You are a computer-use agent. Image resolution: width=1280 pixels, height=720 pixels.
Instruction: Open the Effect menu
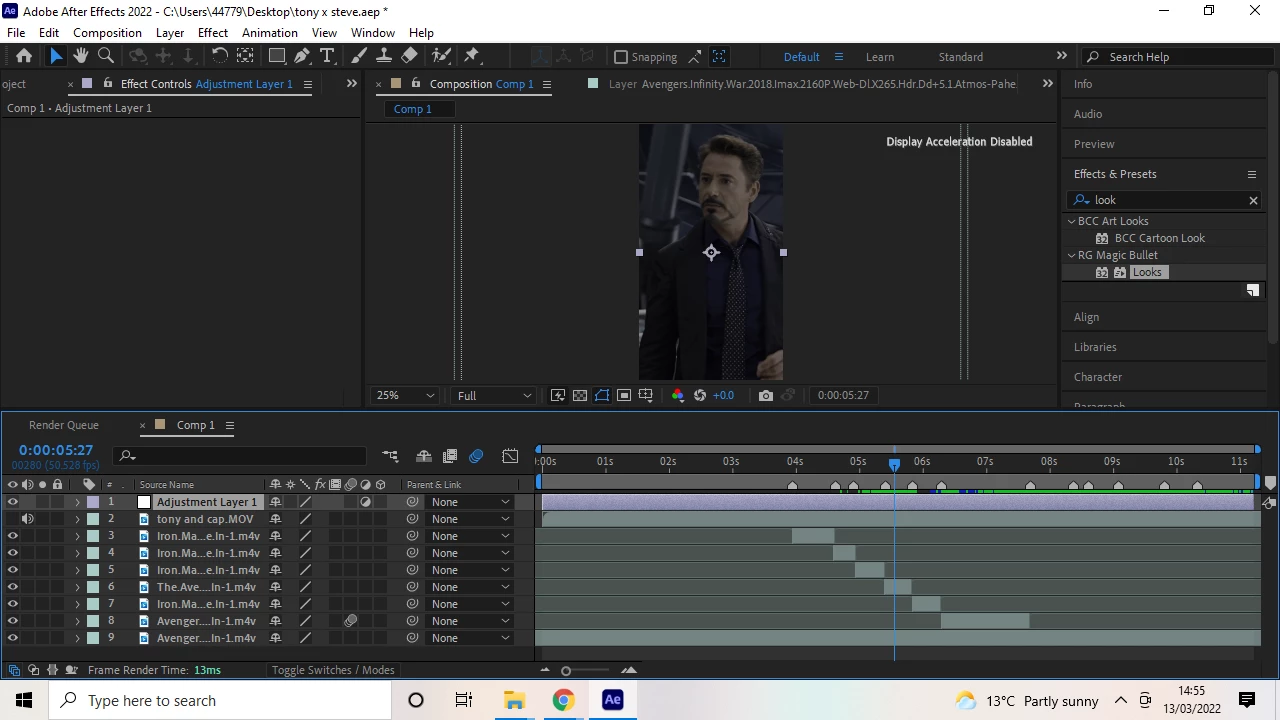tap(213, 33)
